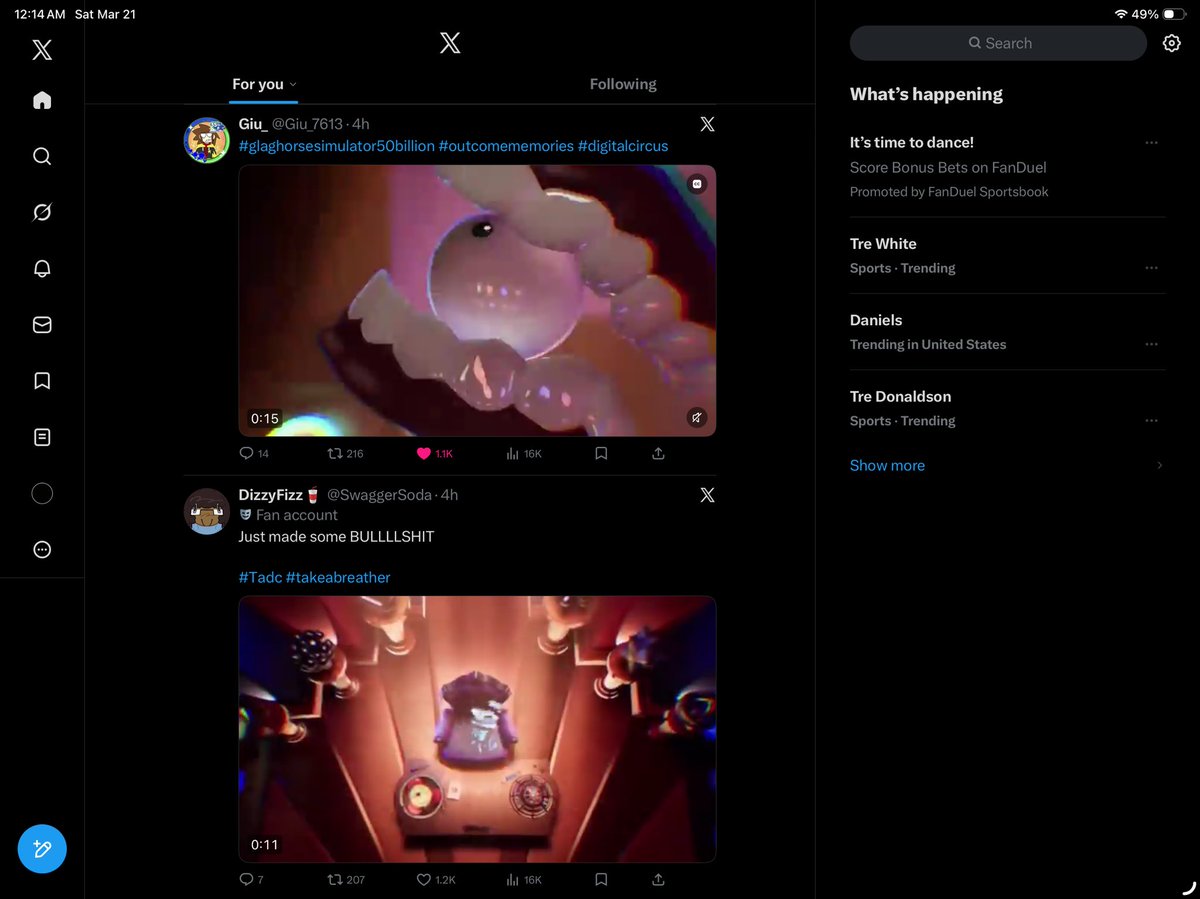Open Grok X icon on Giu_ post
Image resolution: width=1200 pixels, height=899 pixels.
coord(707,124)
